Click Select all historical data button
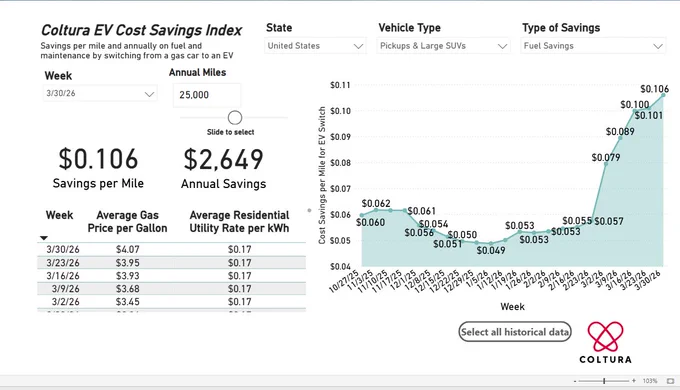Viewport: 680px width, 390px height. coord(515,332)
